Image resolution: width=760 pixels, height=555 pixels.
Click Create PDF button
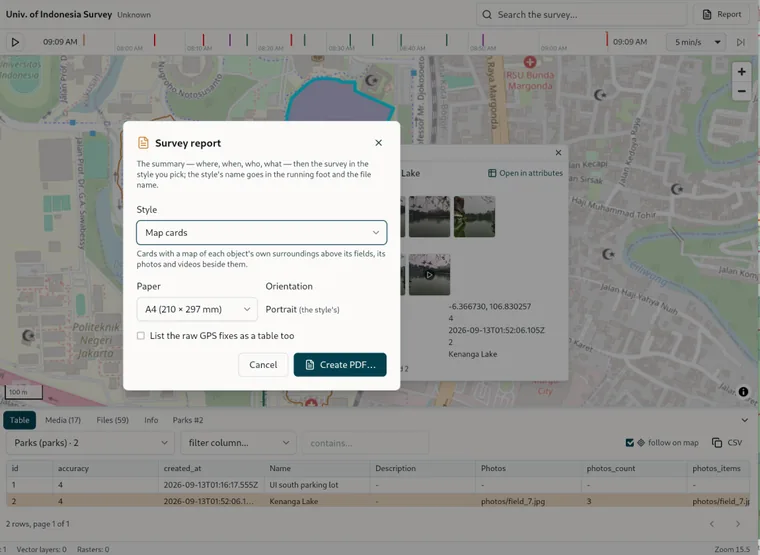[x=340, y=365]
